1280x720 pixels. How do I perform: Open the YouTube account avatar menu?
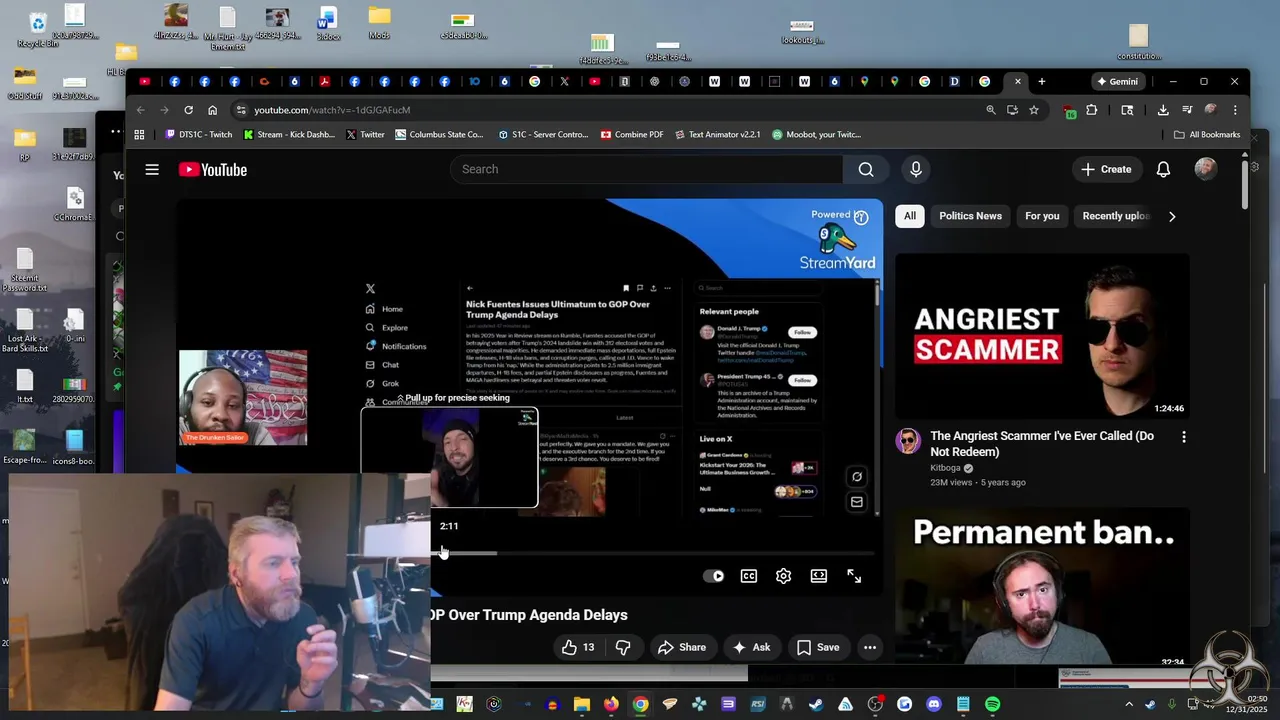1206,169
